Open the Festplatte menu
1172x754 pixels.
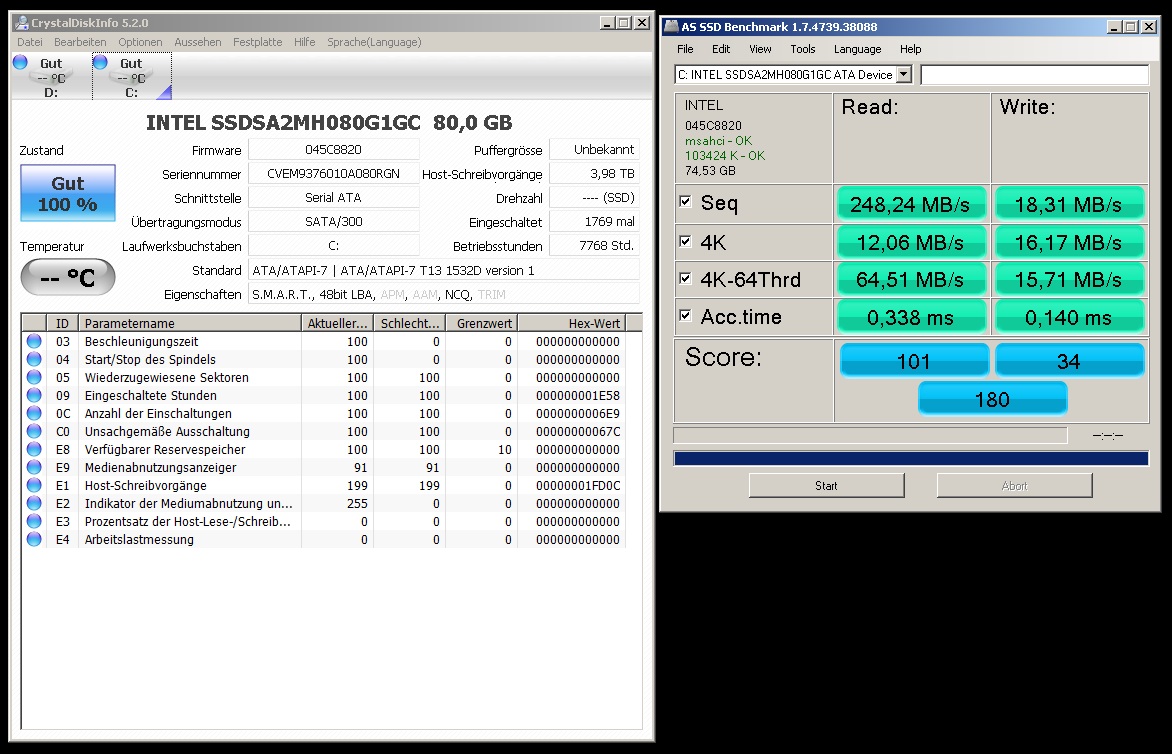(257, 42)
